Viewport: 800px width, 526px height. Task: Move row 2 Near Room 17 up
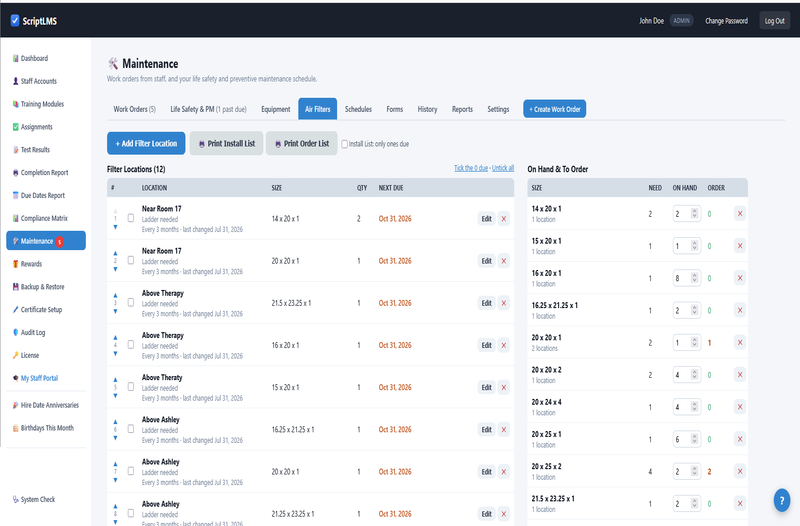pyautogui.click(x=115, y=253)
